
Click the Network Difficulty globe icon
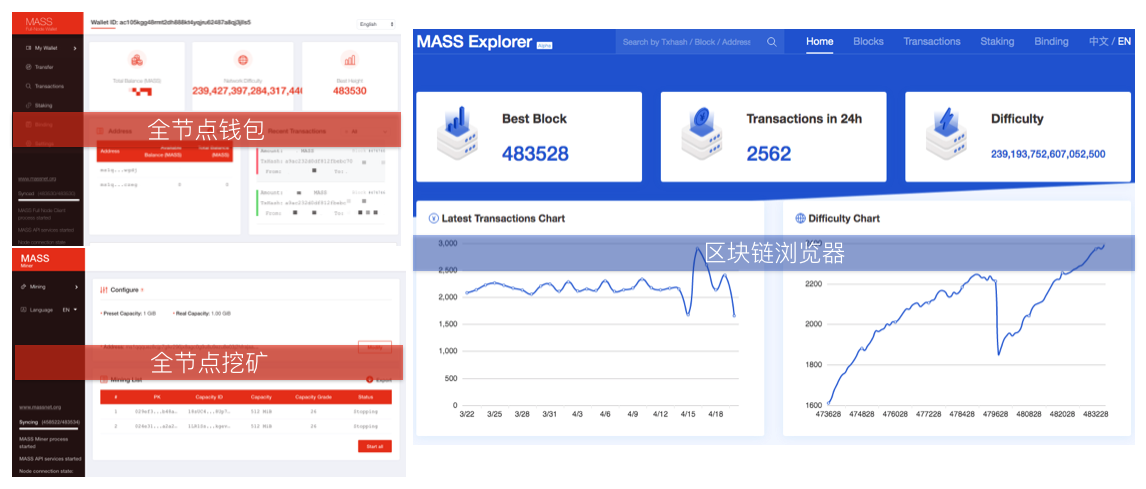(243, 60)
